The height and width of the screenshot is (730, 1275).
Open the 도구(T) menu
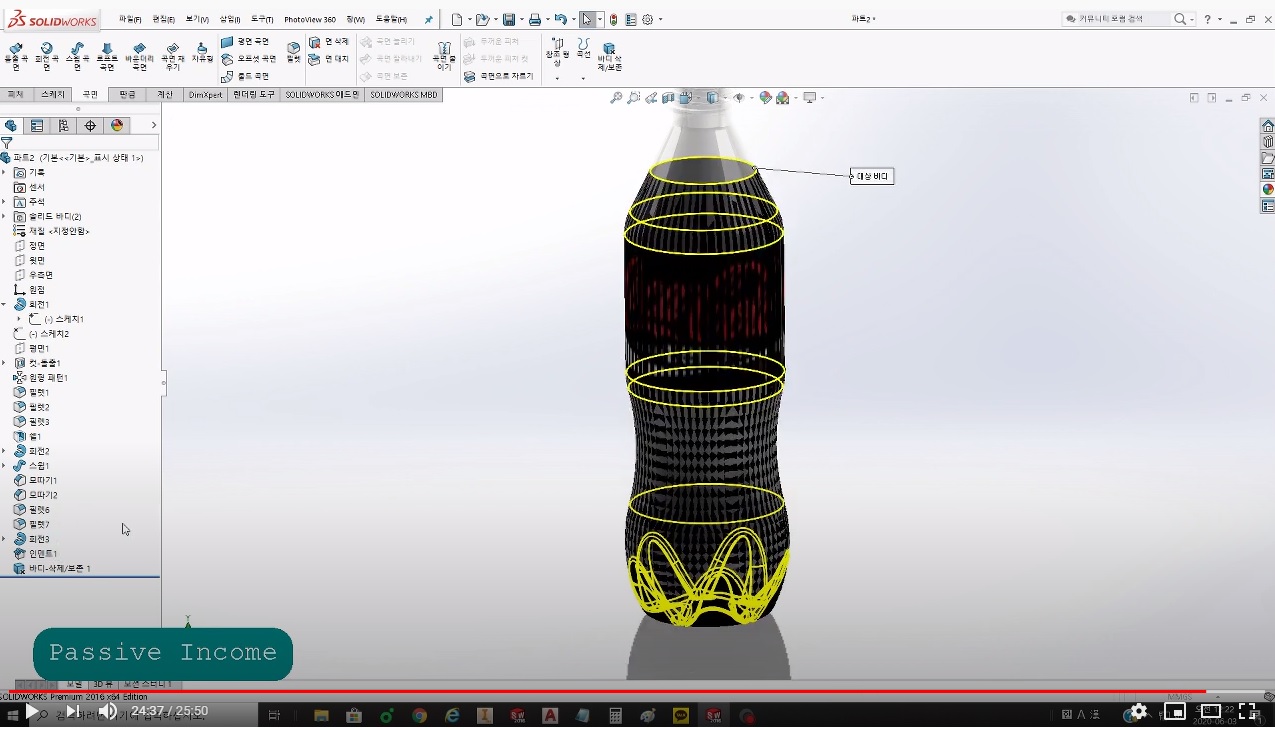coord(262,19)
